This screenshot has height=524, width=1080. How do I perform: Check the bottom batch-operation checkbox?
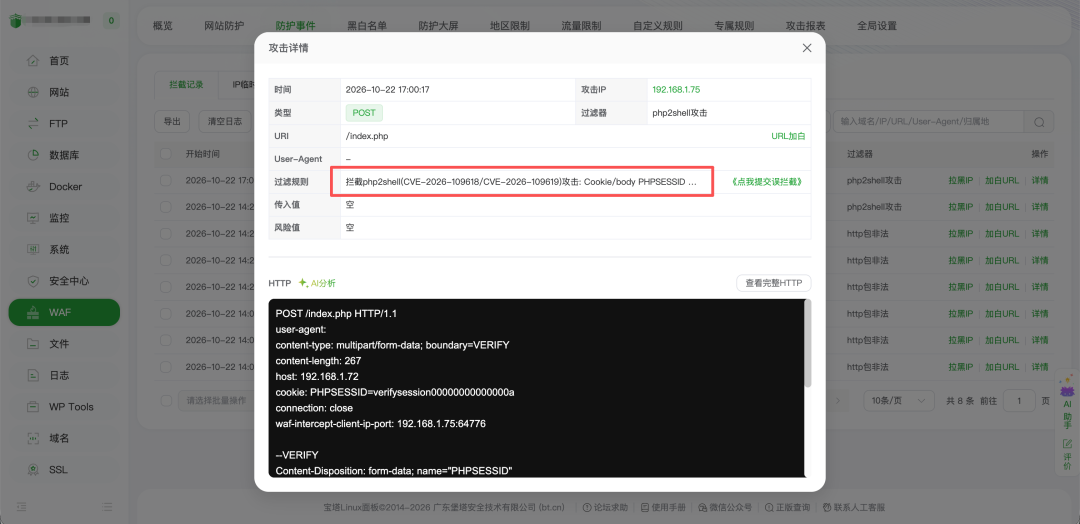(x=165, y=401)
